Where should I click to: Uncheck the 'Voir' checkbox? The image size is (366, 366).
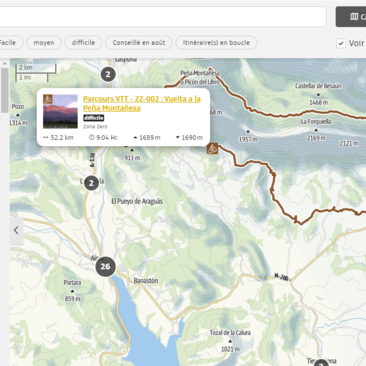pyautogui.click(x=341, y=43)
